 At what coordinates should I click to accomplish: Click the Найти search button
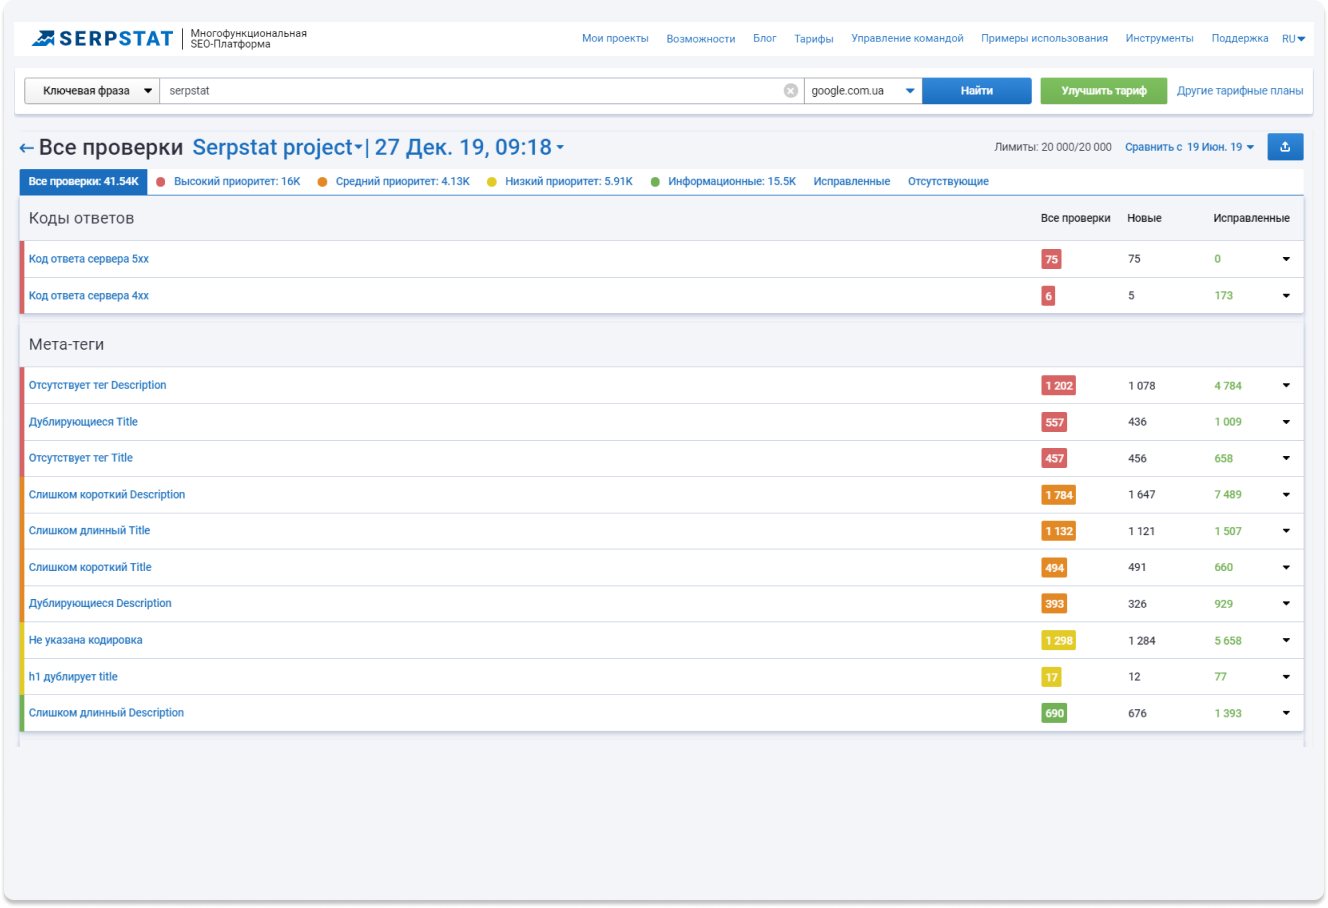point(976,91)
